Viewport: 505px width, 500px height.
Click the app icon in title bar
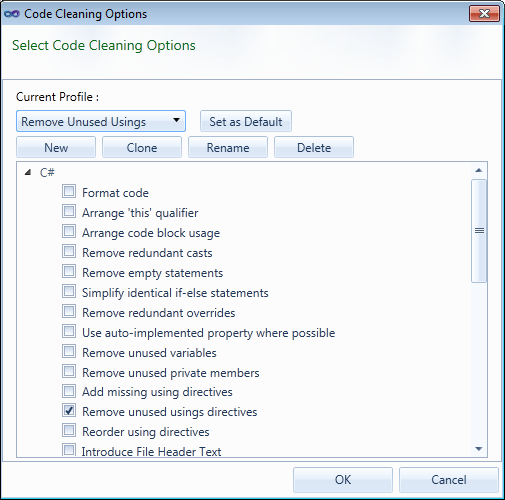(x=12, y=14)
